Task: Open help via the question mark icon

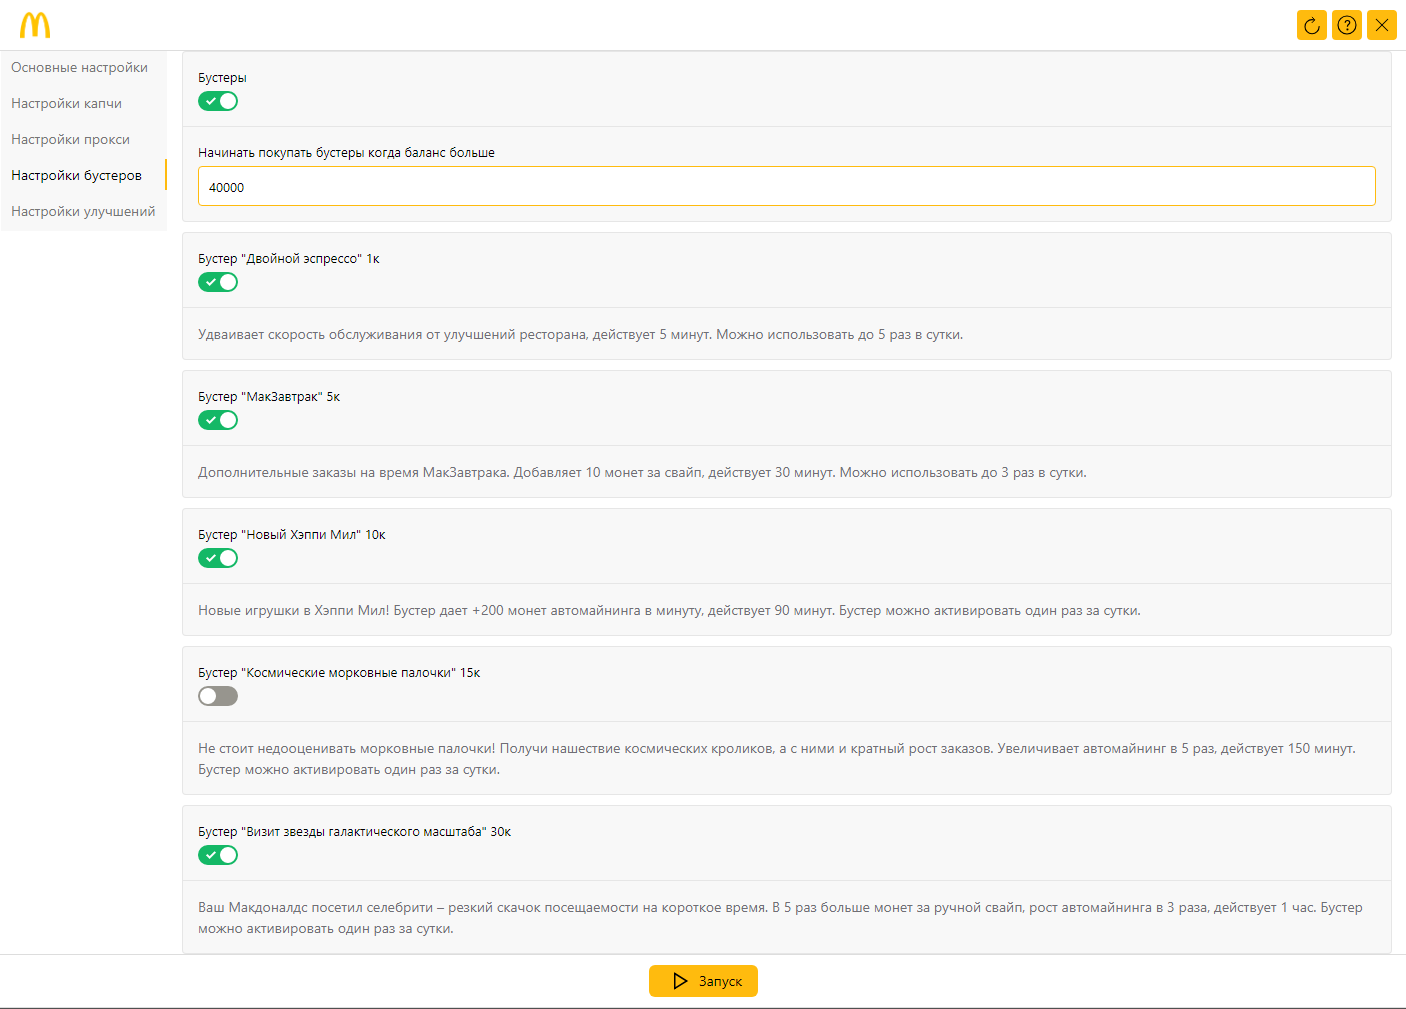Action: (x=1347, y=25)
